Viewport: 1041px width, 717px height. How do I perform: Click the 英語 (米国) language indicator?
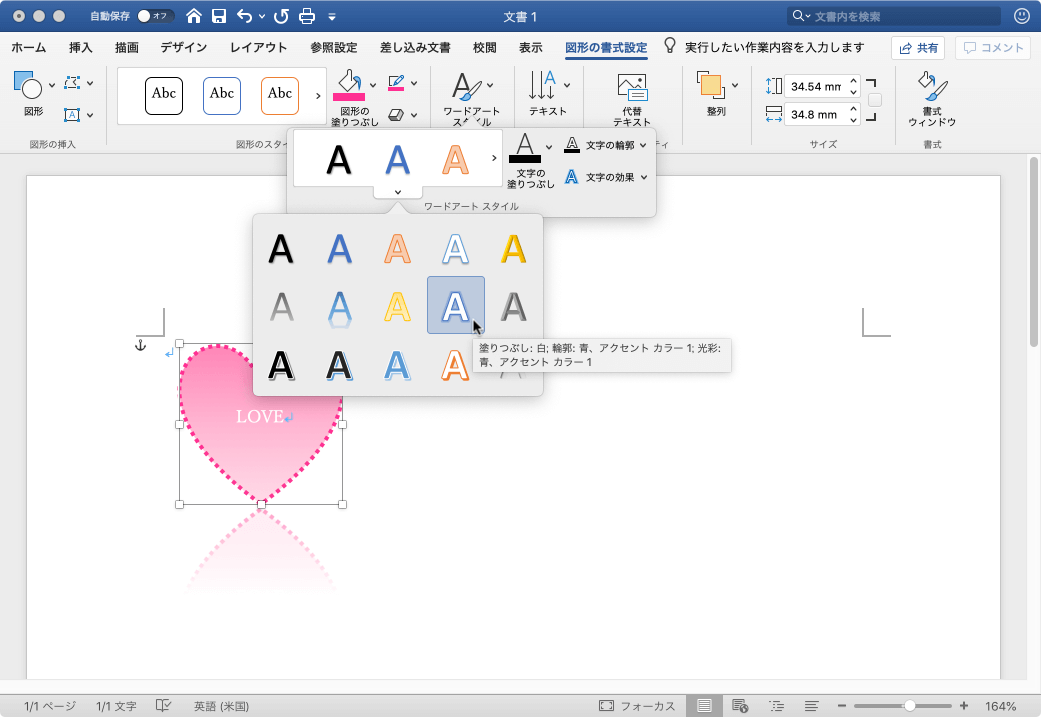(221, 706)
